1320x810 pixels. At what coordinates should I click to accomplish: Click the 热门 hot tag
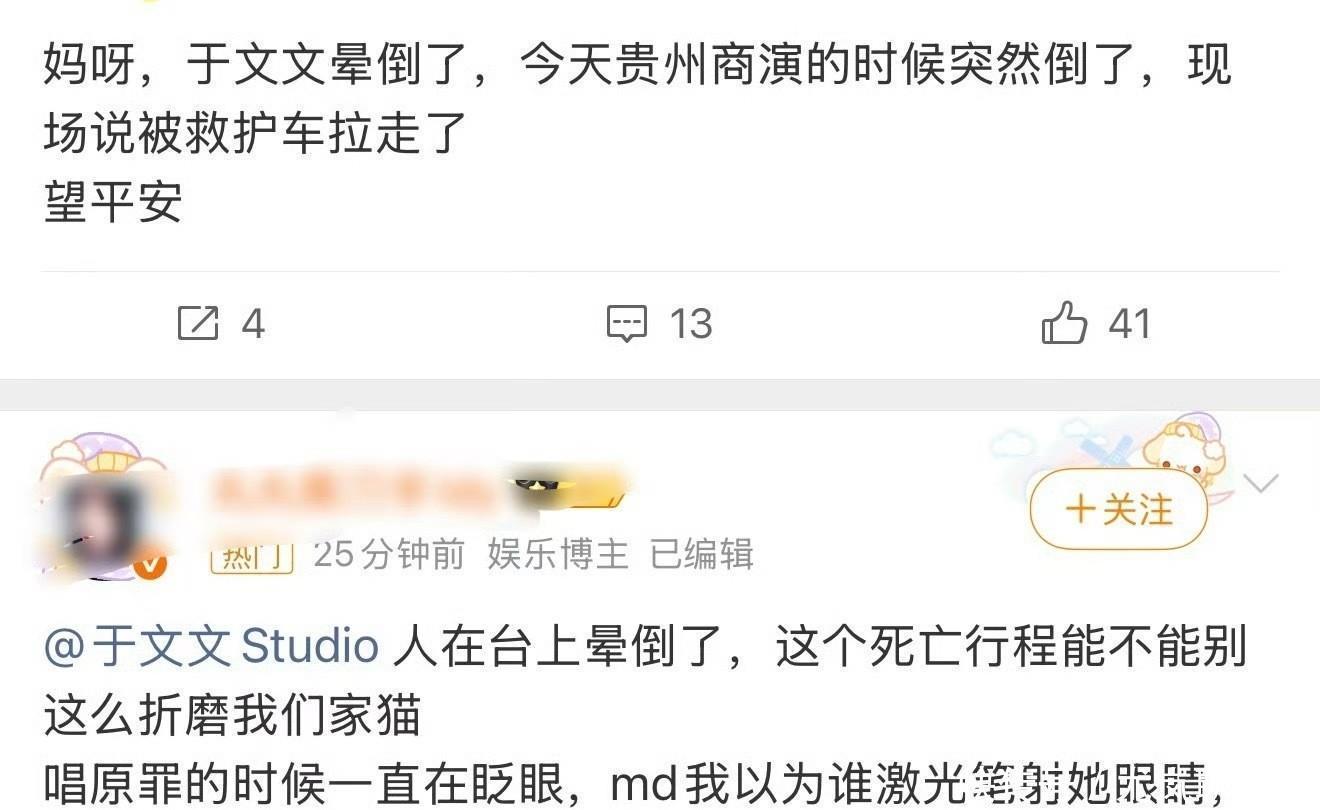point(251,554)
